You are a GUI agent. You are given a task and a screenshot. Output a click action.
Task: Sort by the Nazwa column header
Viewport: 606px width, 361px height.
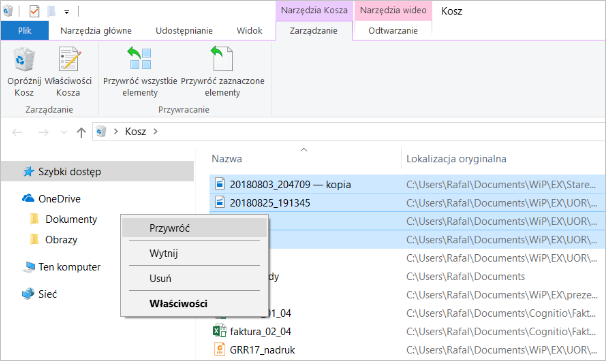click(226, 159)
